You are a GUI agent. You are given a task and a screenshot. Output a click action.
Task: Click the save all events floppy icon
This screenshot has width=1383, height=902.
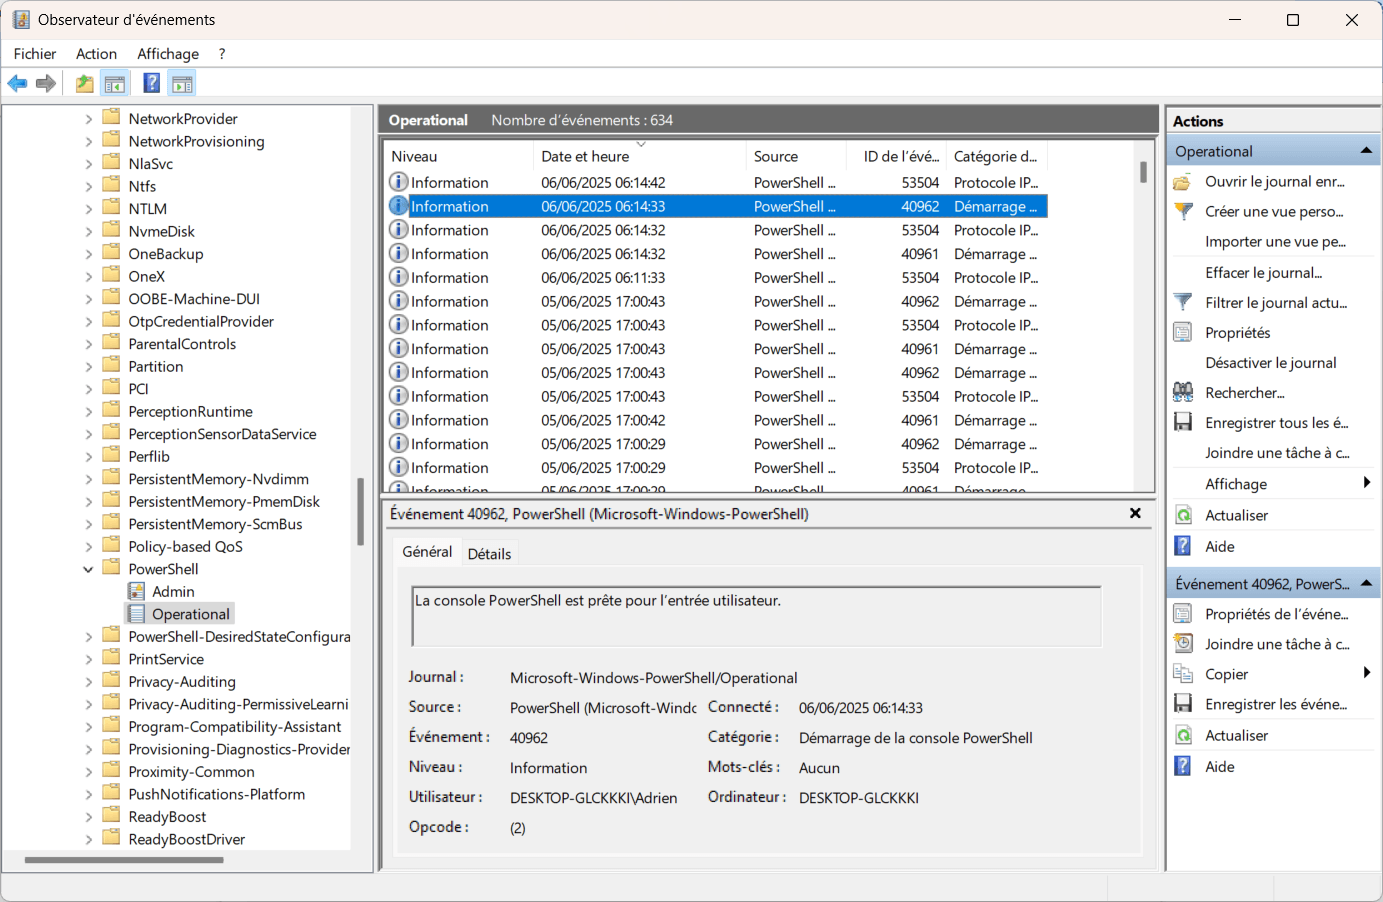pyautogui.click(x=1183, y=422)
